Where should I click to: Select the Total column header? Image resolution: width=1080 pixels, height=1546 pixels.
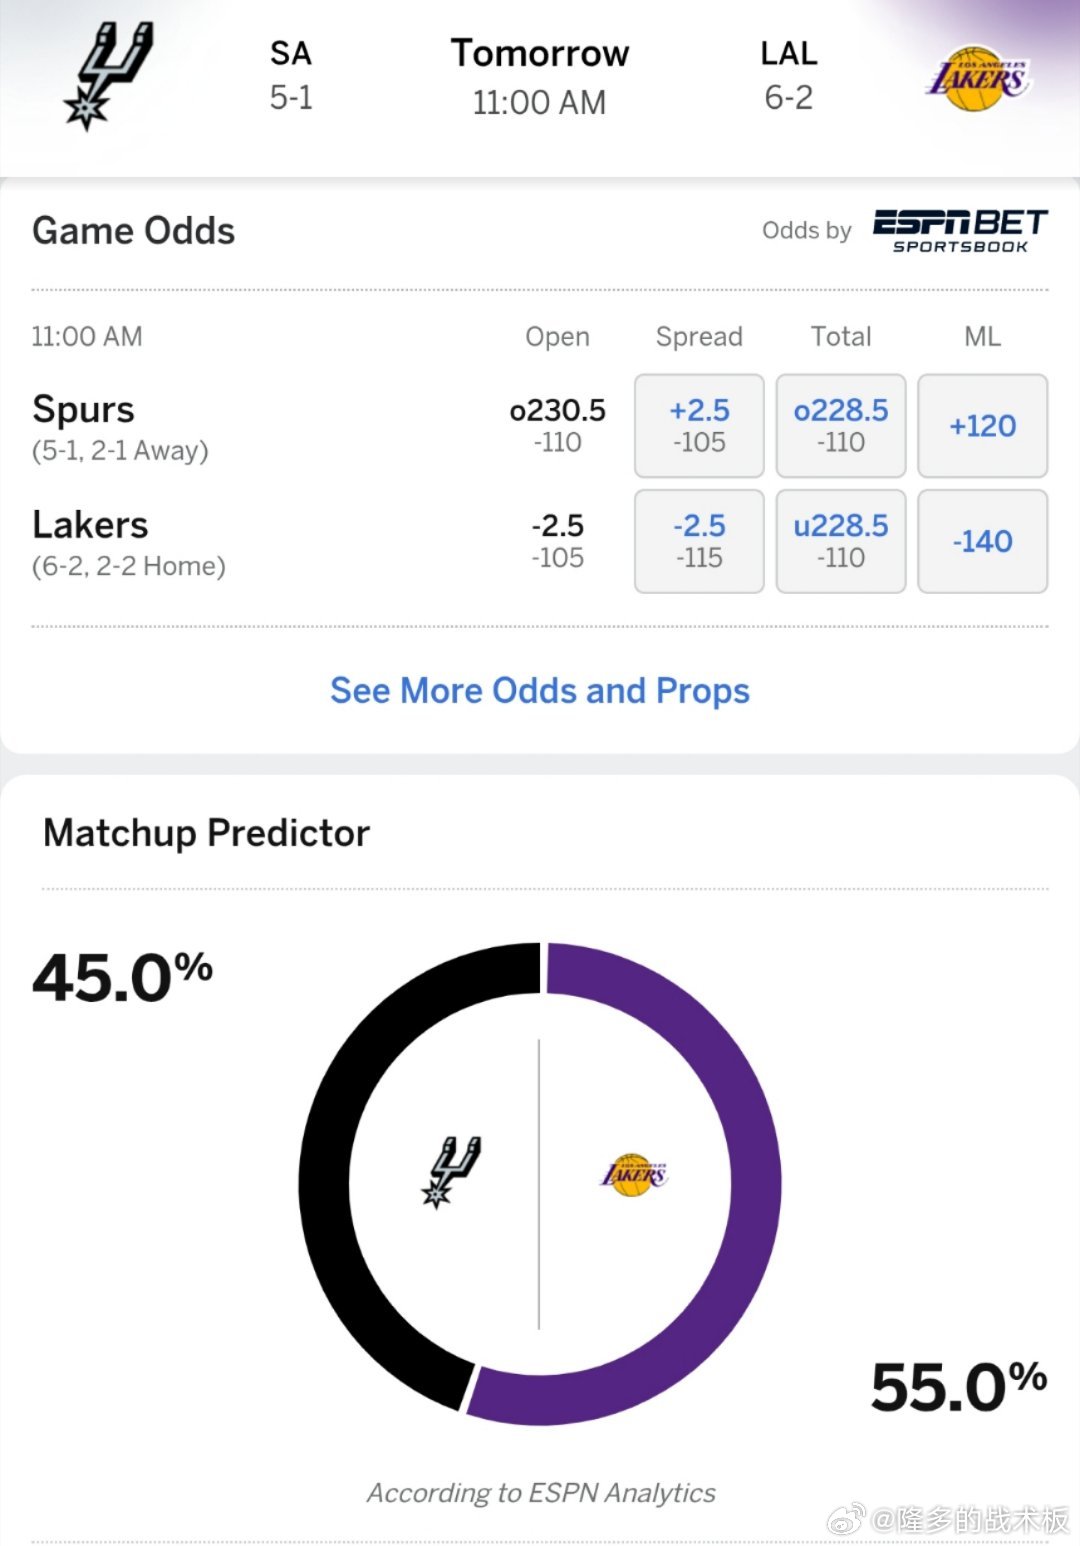click(x=841, y=337)
